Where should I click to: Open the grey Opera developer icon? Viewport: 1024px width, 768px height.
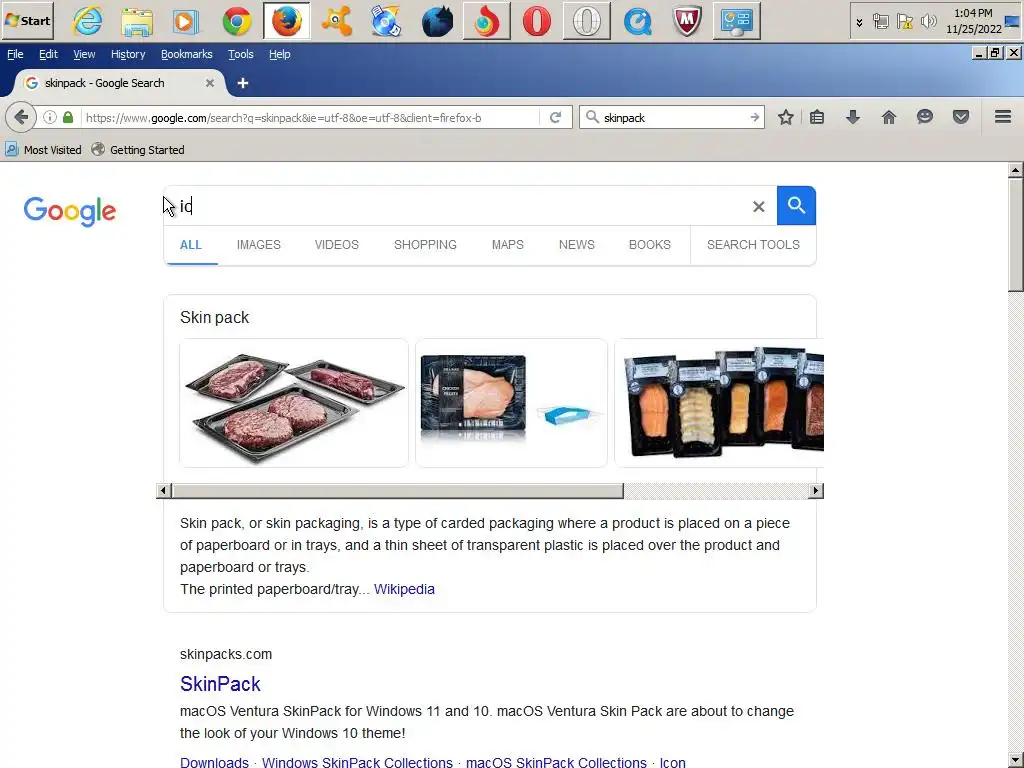(586, 21)
